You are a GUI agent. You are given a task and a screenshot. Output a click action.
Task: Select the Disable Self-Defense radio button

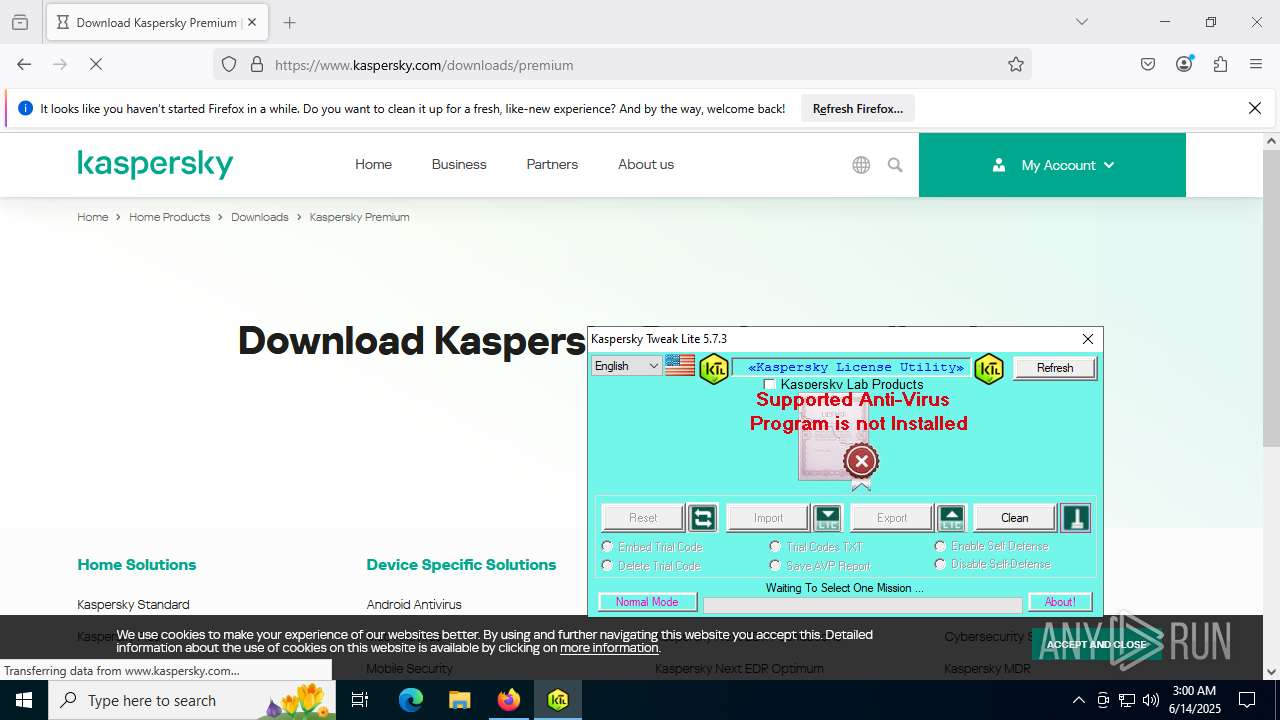pos(940,564)
